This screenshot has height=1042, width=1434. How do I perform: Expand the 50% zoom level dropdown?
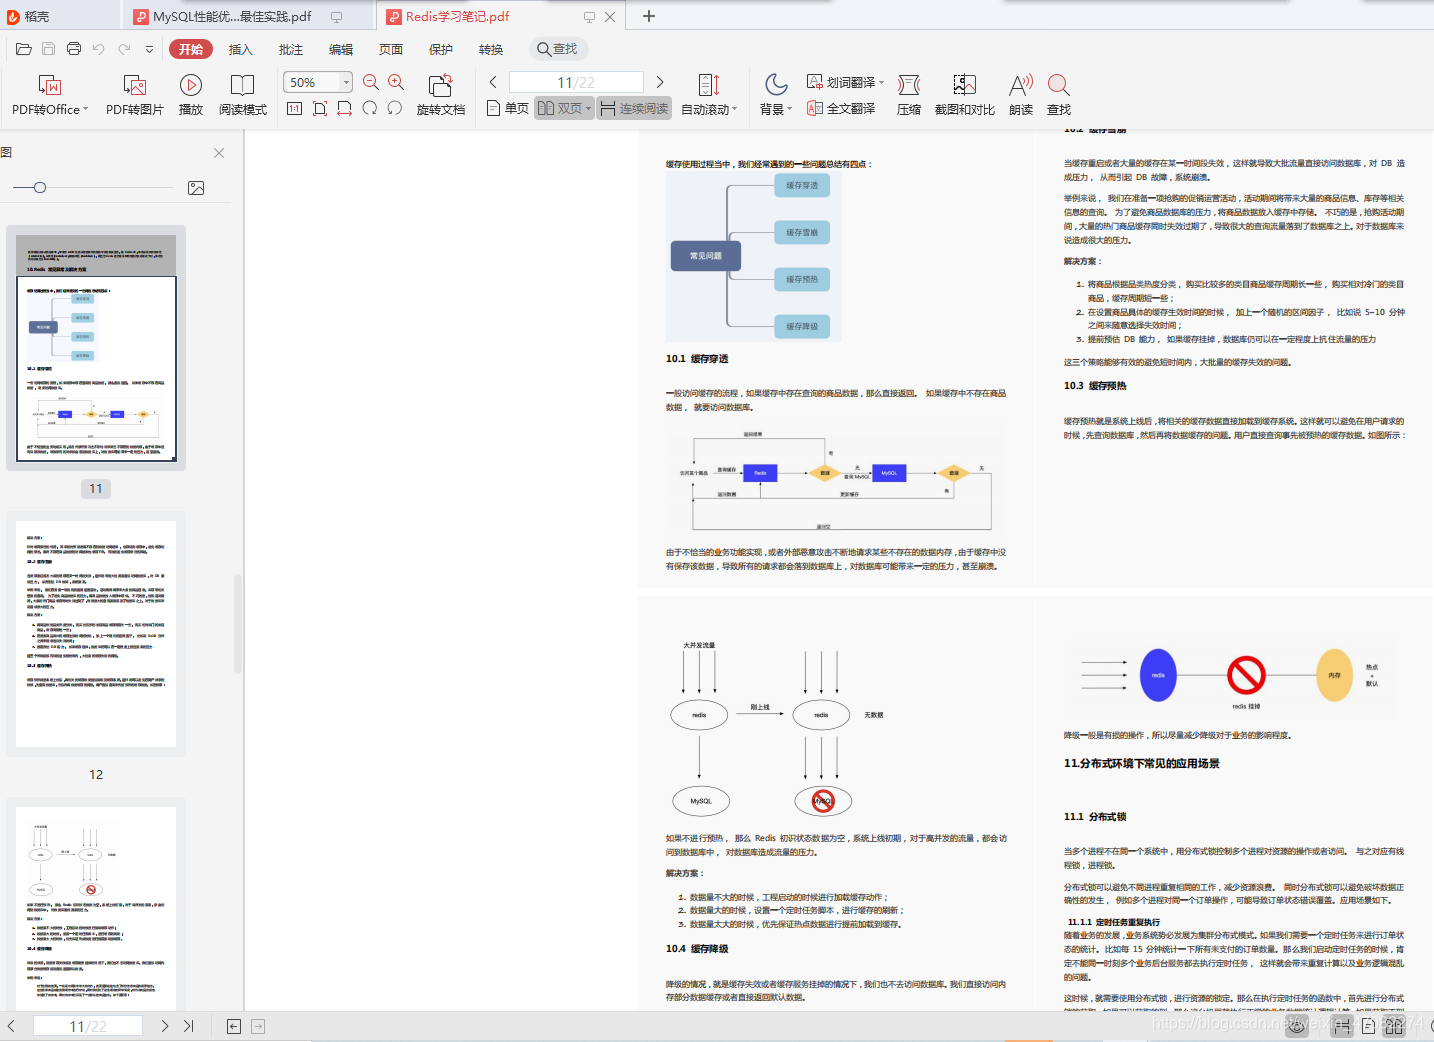(x=346, y=82)
